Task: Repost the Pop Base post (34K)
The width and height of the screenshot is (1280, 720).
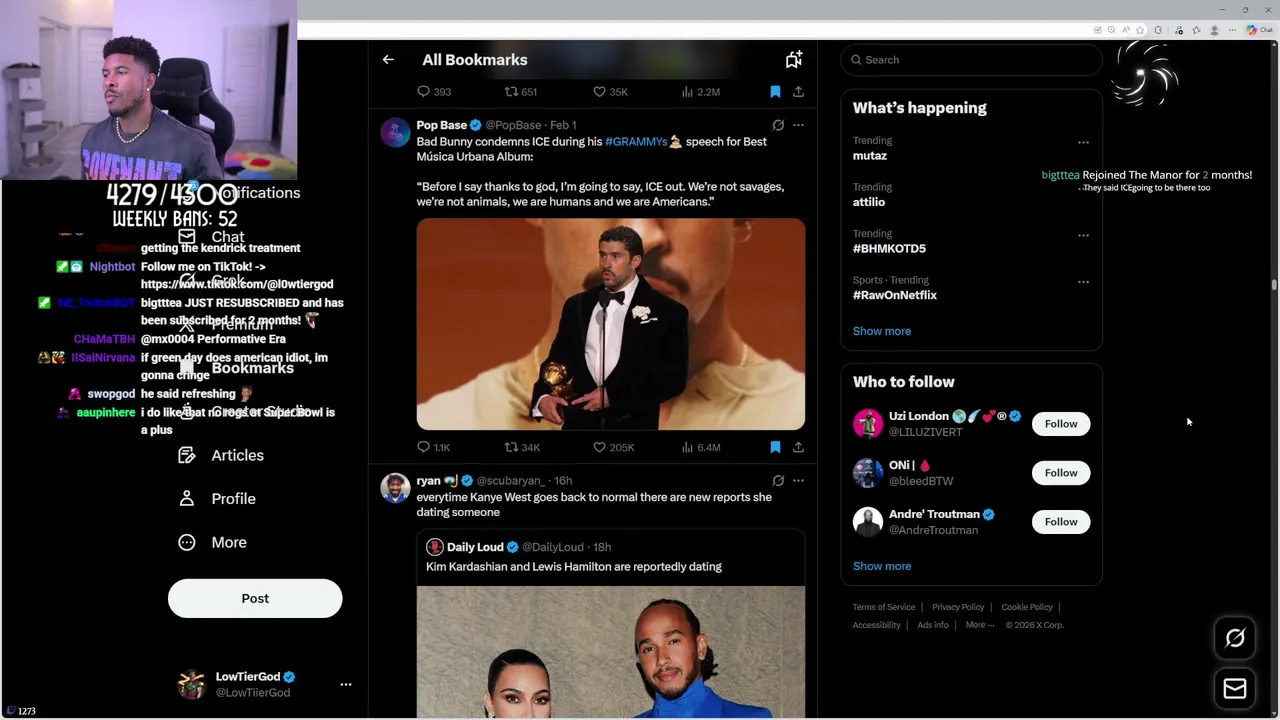Action: [522, 447]
